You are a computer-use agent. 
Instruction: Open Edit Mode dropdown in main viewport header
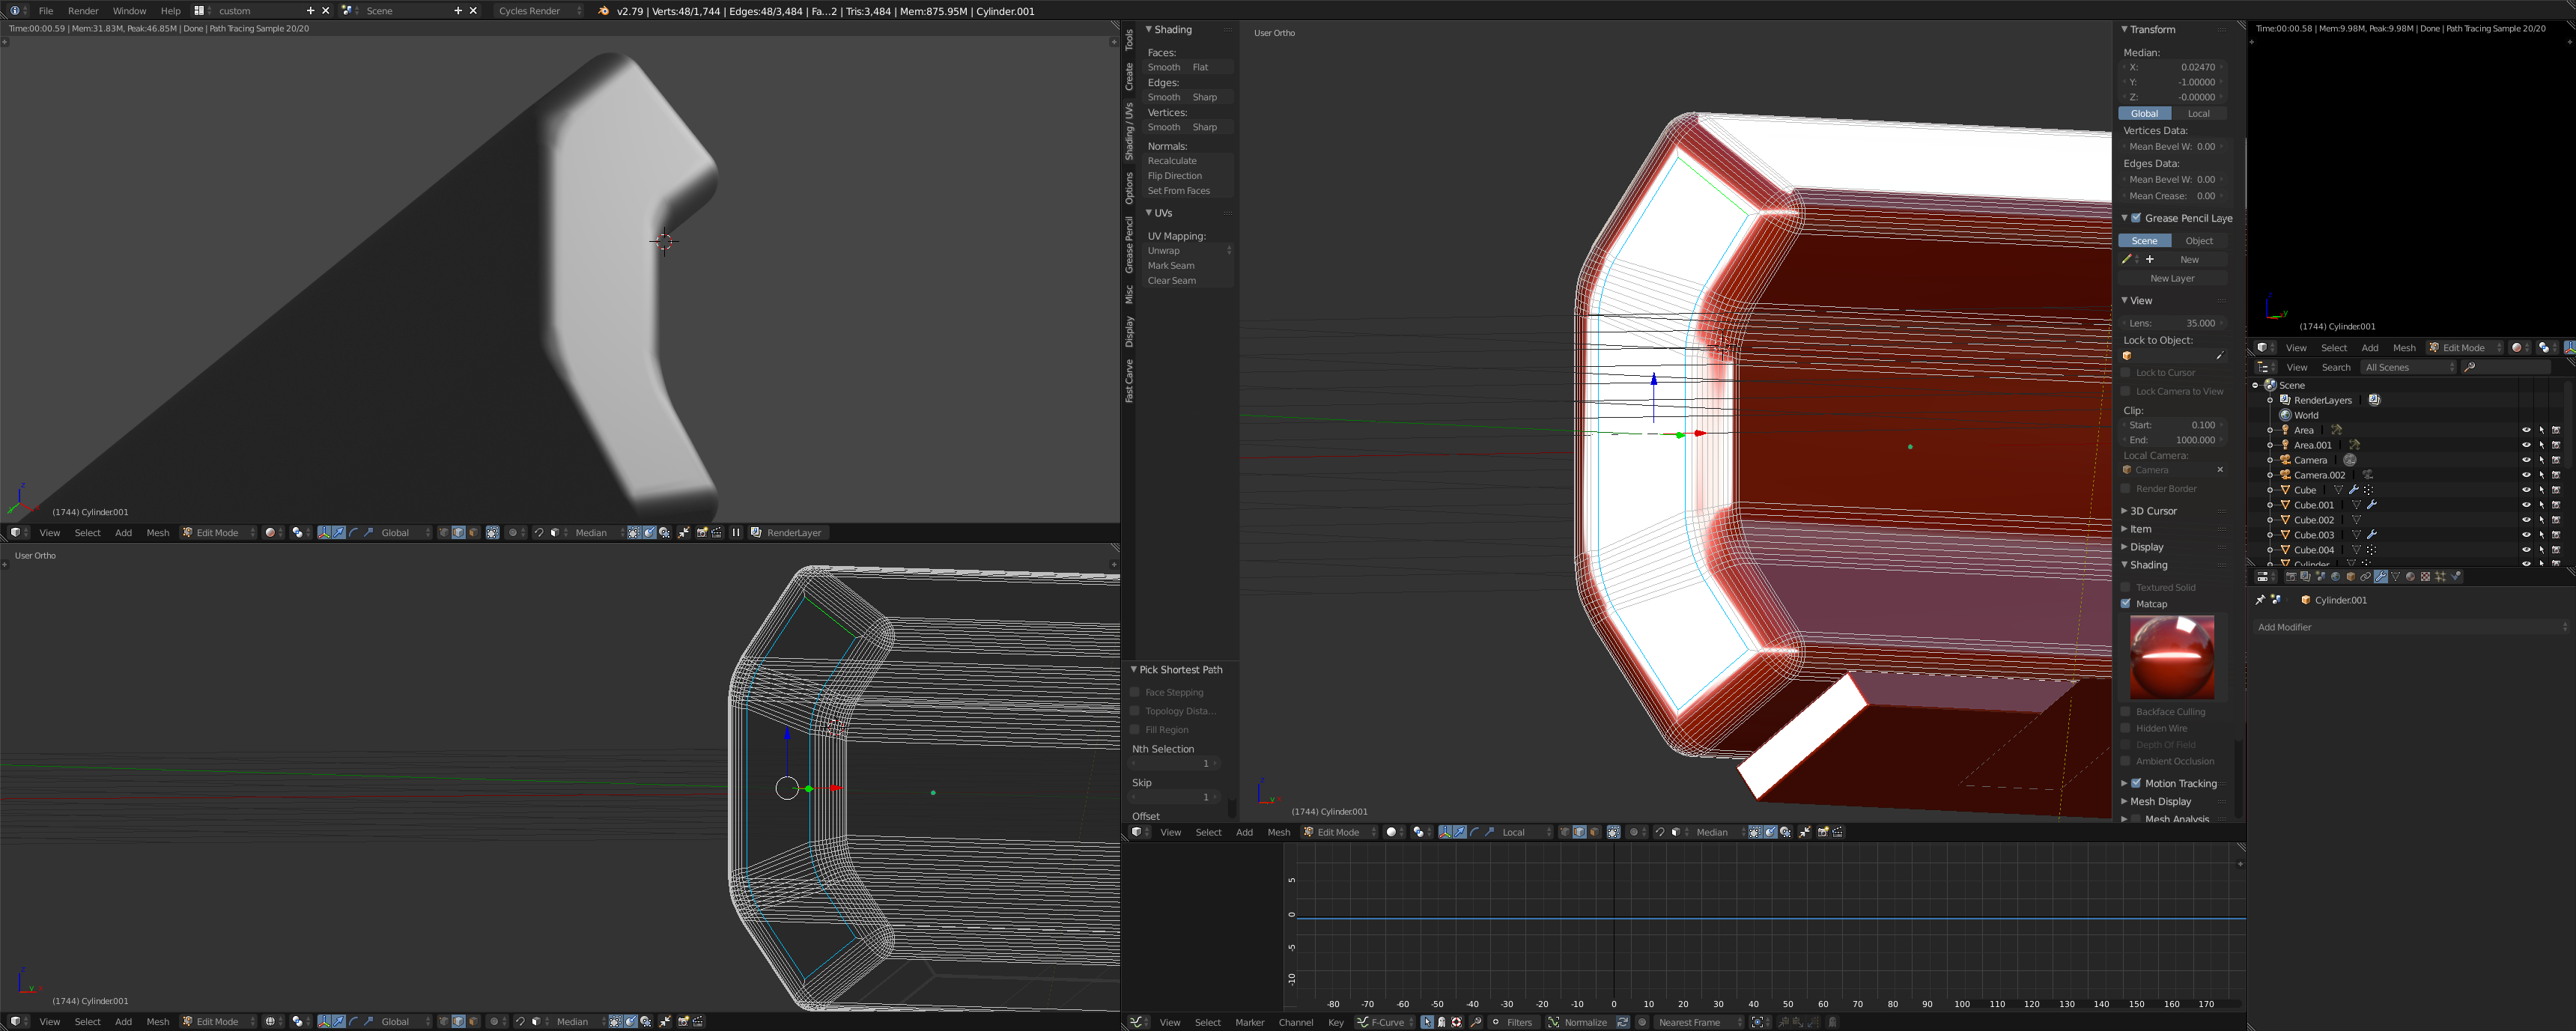pyautogui.click(x=1338, y=832)
